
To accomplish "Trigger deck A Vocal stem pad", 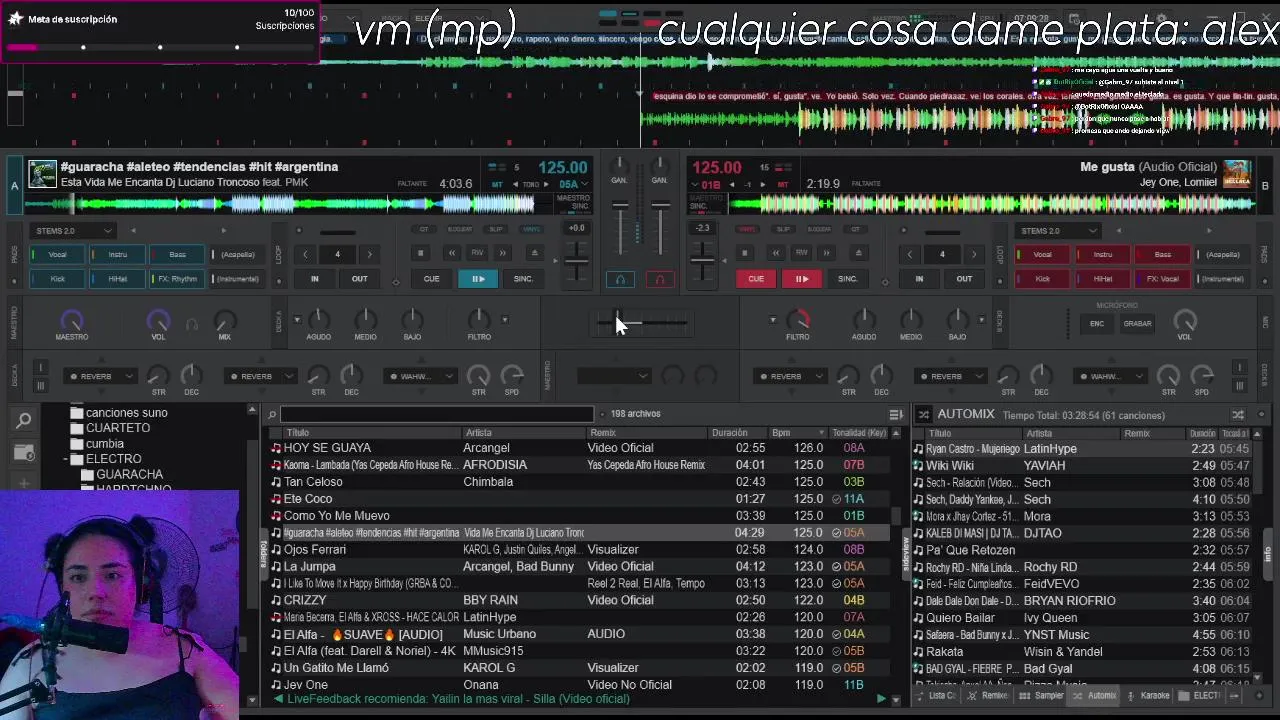I will click(57, 255).
